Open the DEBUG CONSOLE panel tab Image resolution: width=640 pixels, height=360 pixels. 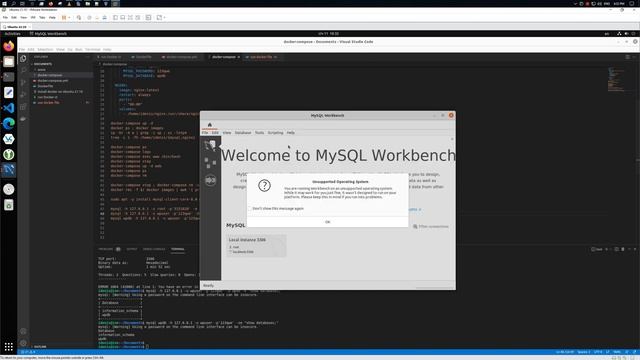pyautogui.click(x=154, y=249)
